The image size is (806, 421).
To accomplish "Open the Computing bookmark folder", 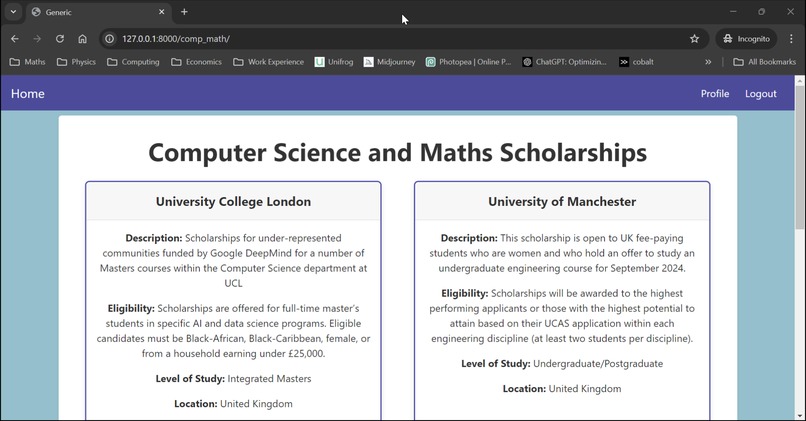I will [x=133, y=62].
